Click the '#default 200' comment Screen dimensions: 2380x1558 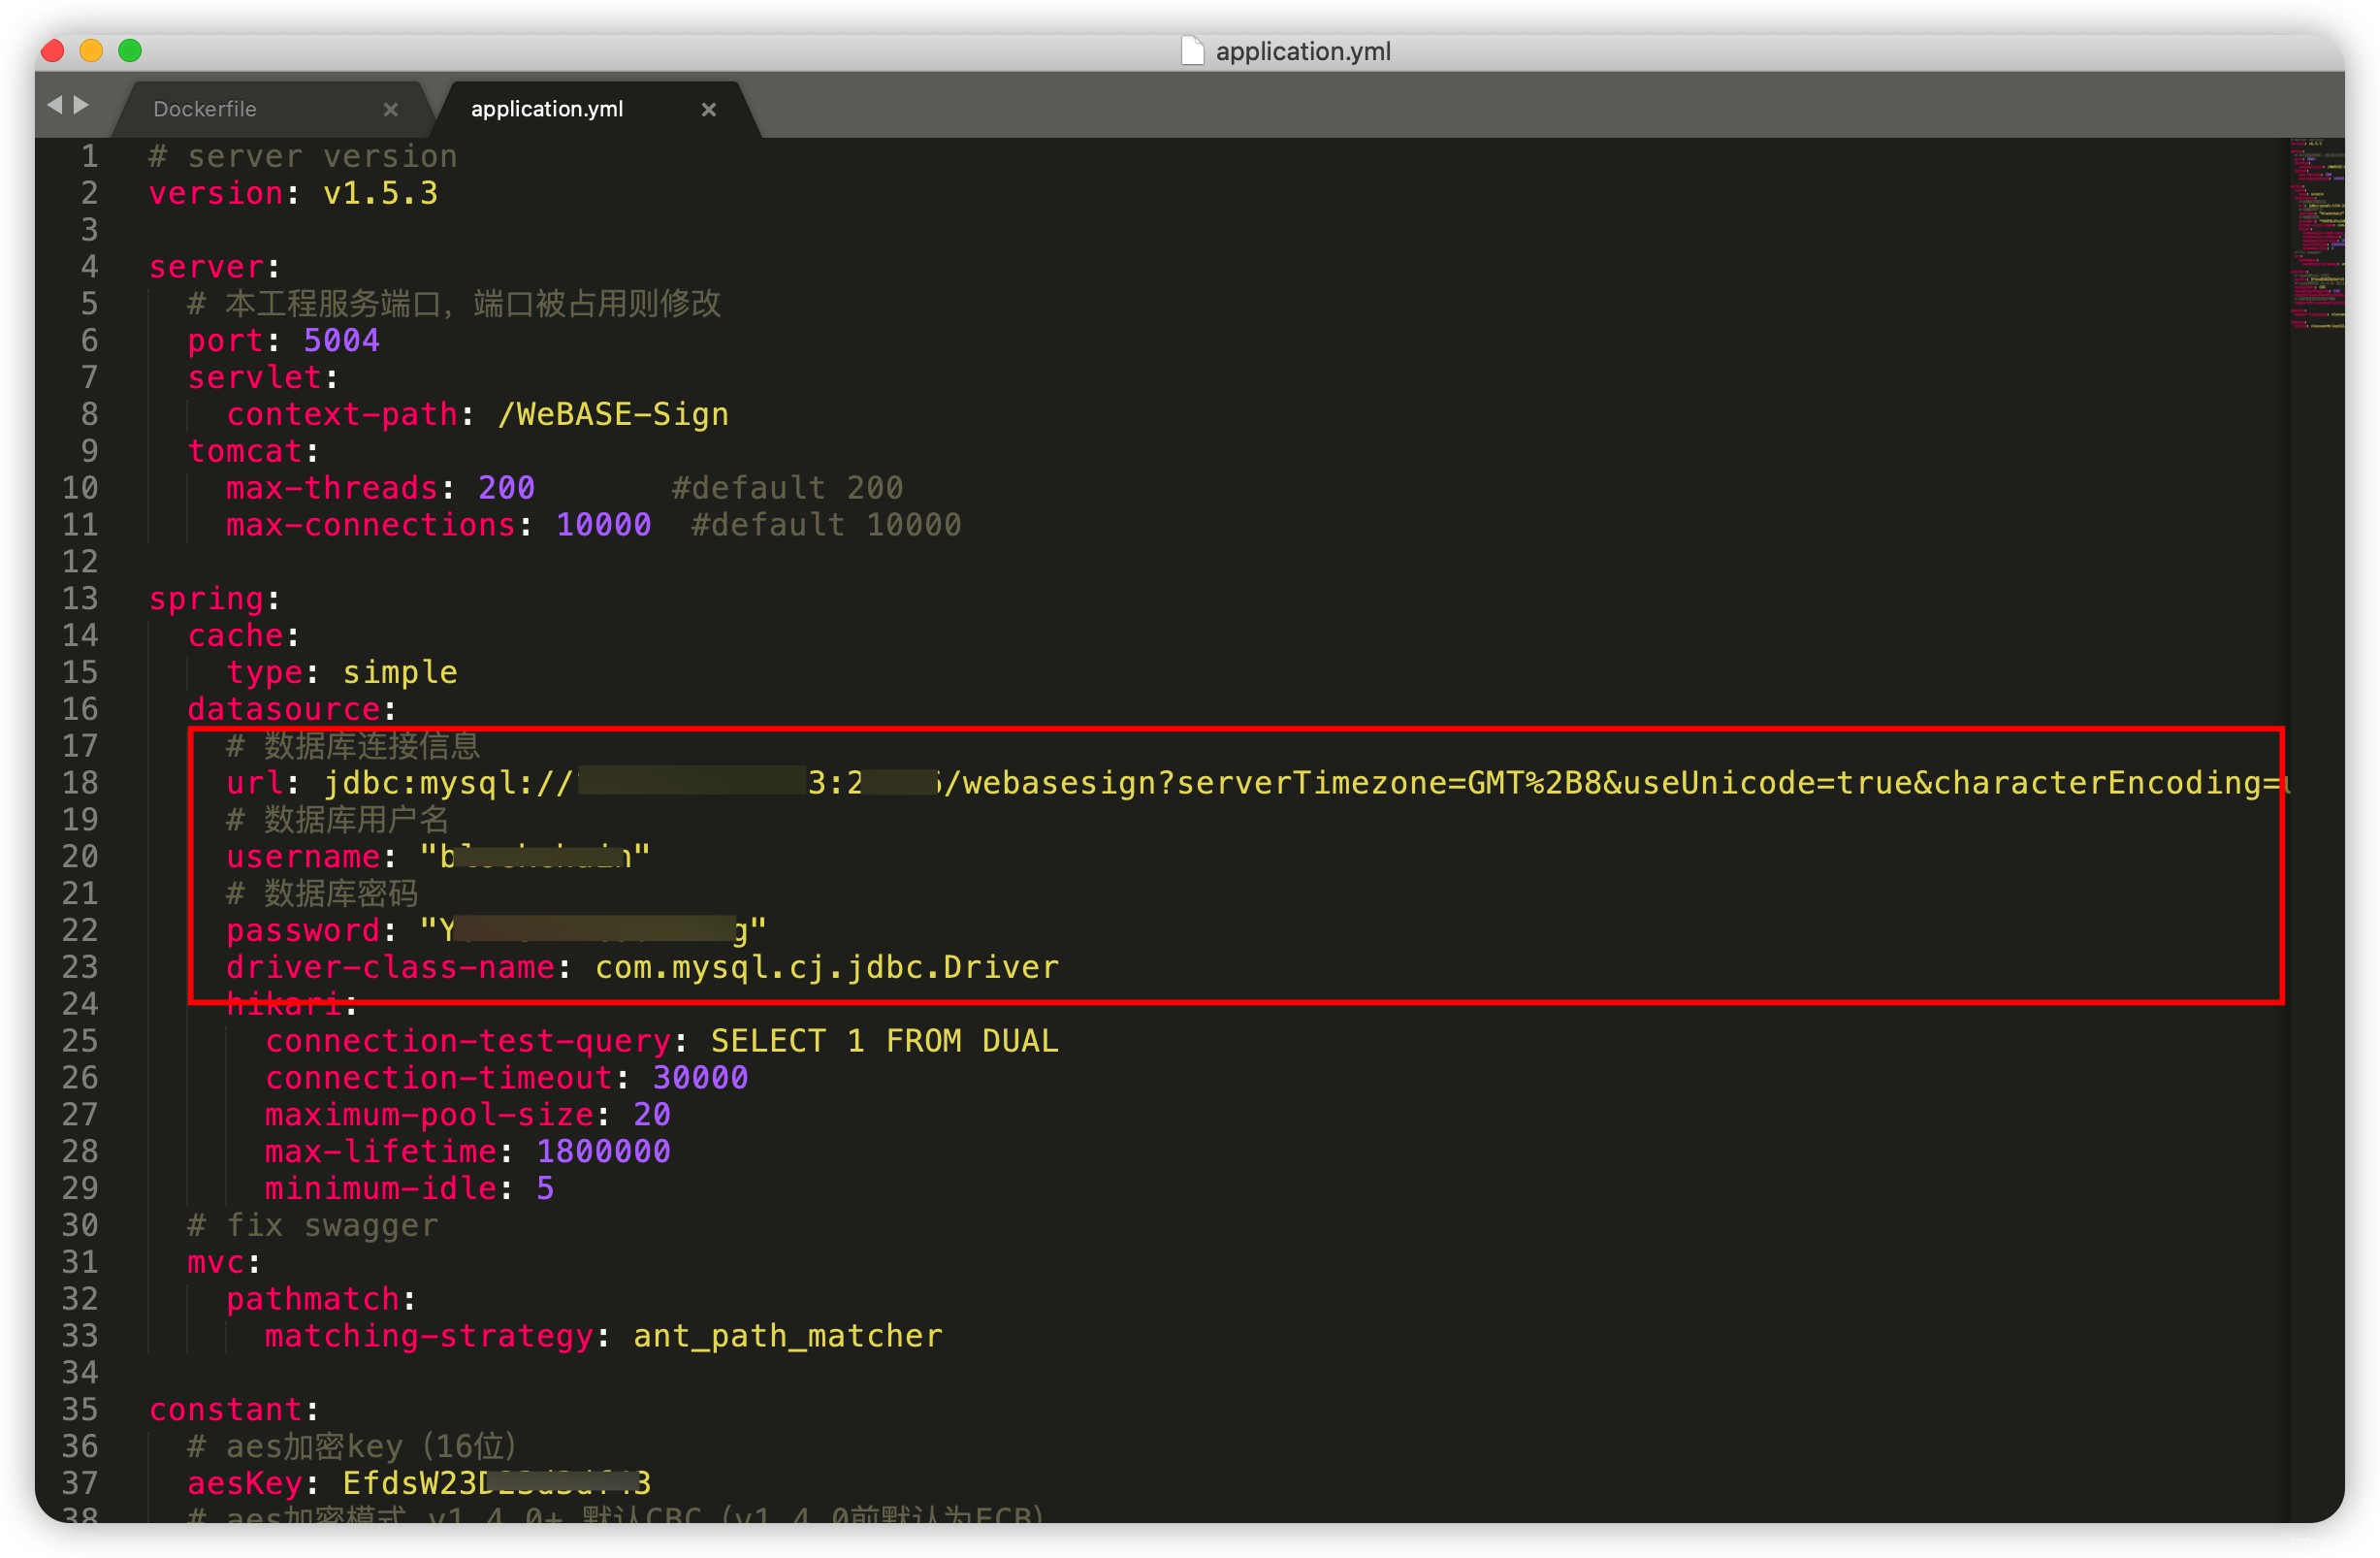coord(787,488)
